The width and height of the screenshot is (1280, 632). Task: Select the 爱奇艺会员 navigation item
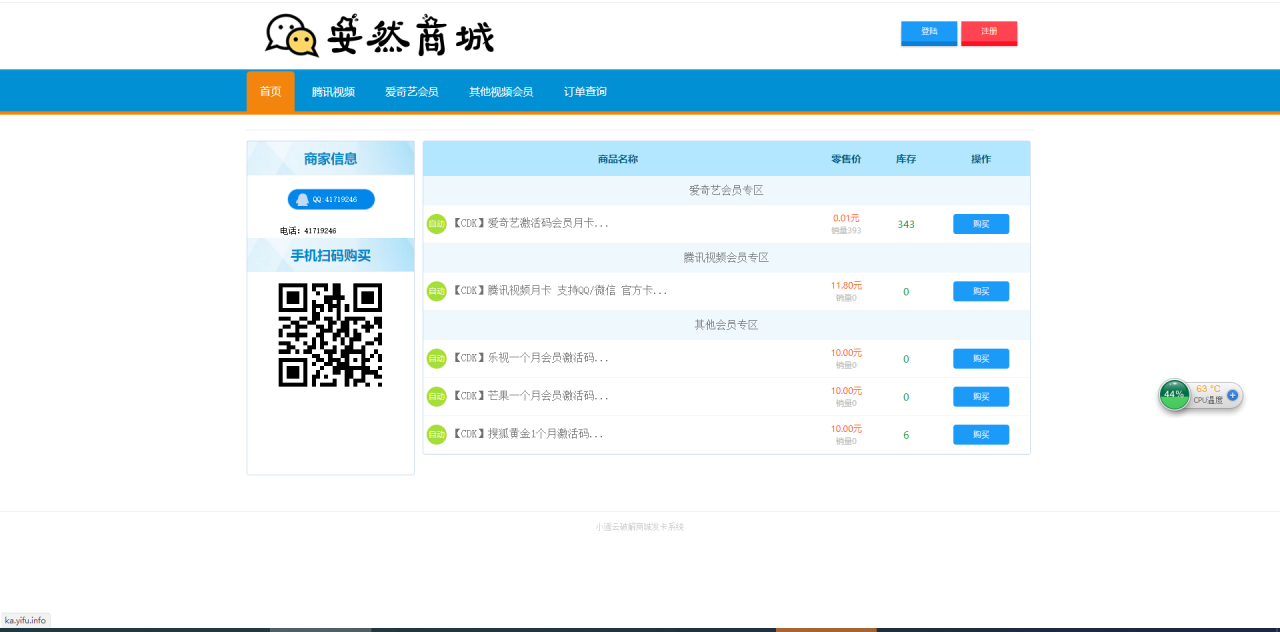pyautogui.click(x=411, y=90)
